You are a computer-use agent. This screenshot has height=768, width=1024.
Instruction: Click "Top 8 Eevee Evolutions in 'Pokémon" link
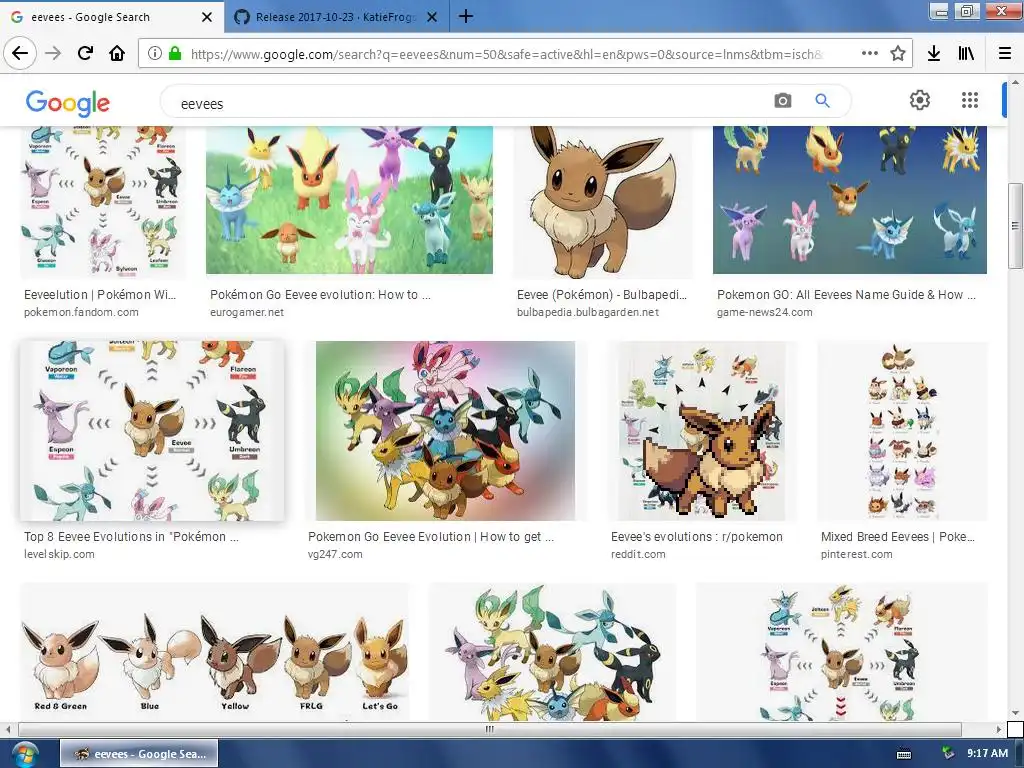131,537
